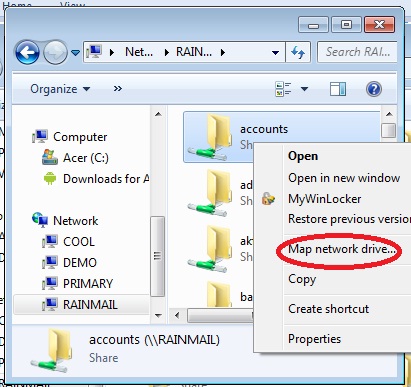Click the blue Back arrow button

point(27,52)
